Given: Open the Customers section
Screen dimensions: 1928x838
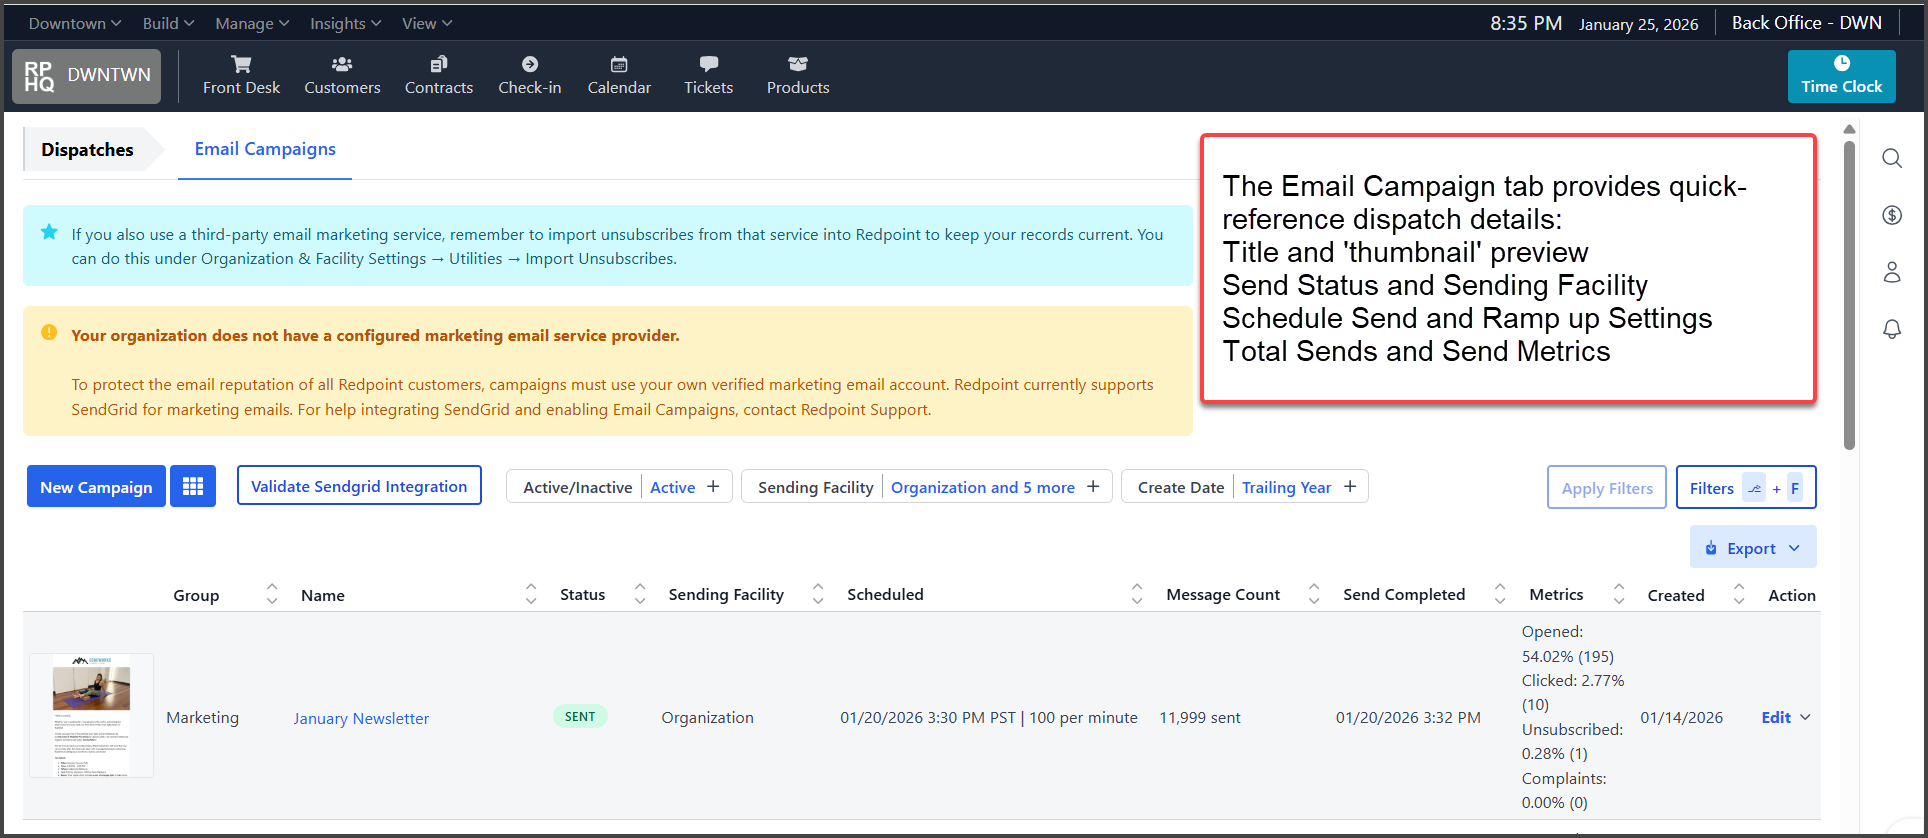Looking at the screenshot, I should coord(342,76).
